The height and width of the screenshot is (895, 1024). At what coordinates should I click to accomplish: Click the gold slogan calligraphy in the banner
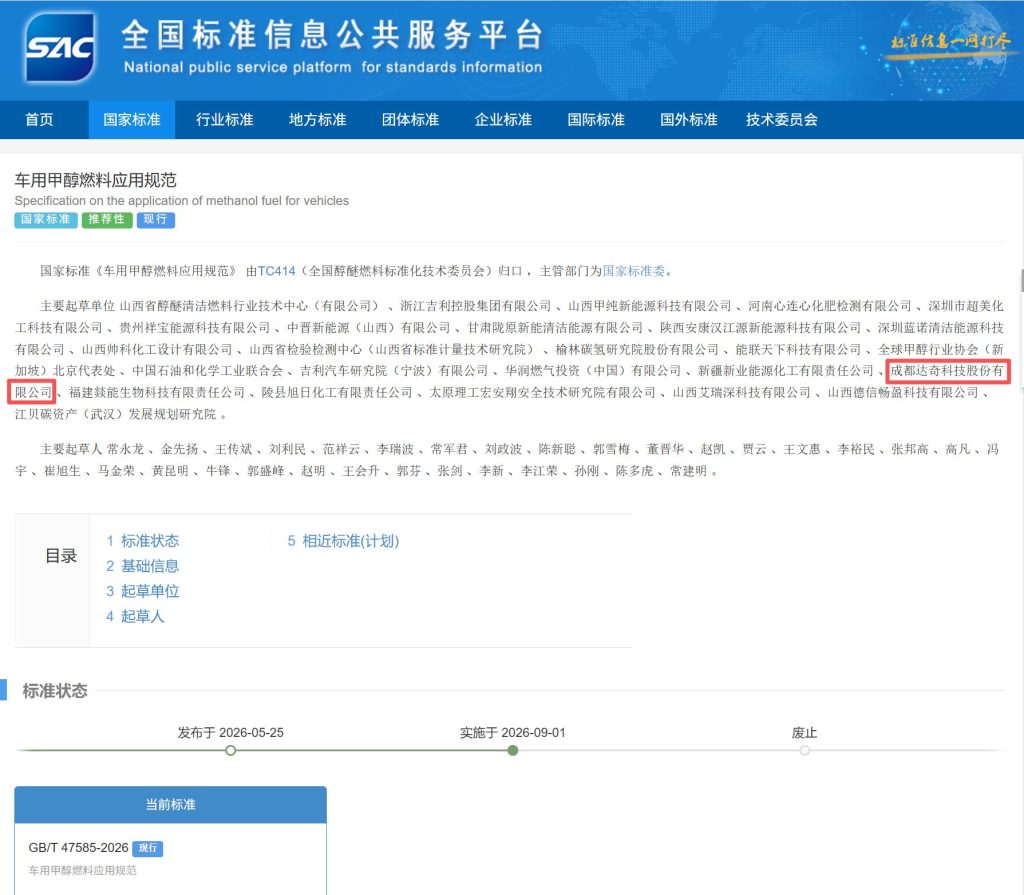click(x=950, y=42)
